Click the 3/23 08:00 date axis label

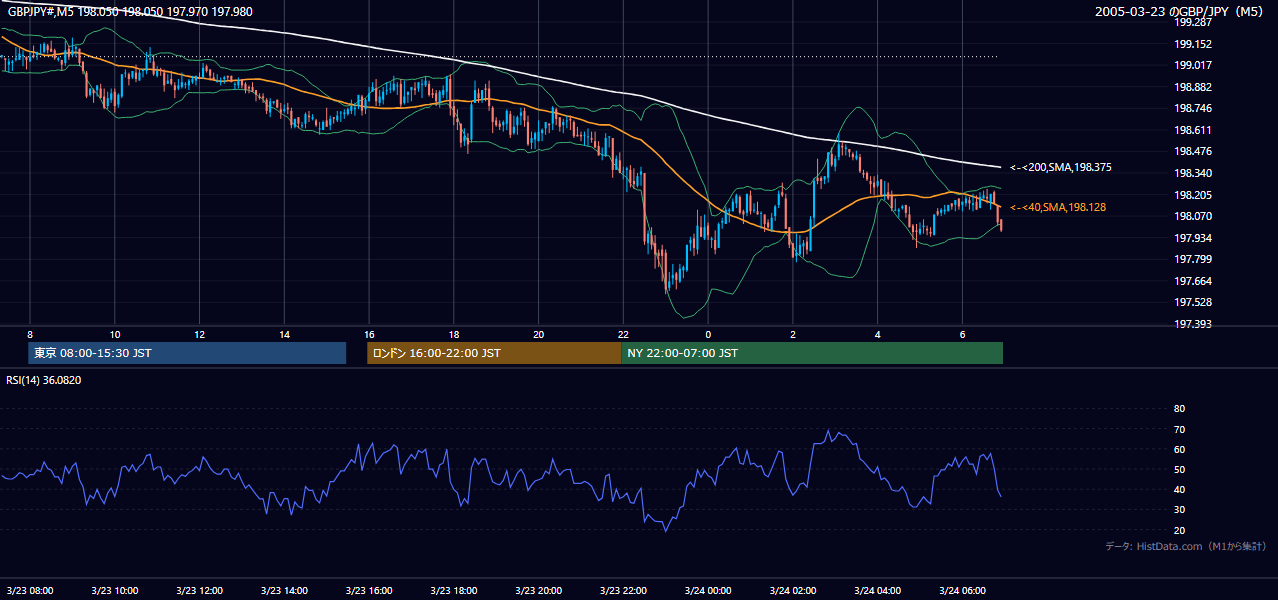click(x=30, y=591)
